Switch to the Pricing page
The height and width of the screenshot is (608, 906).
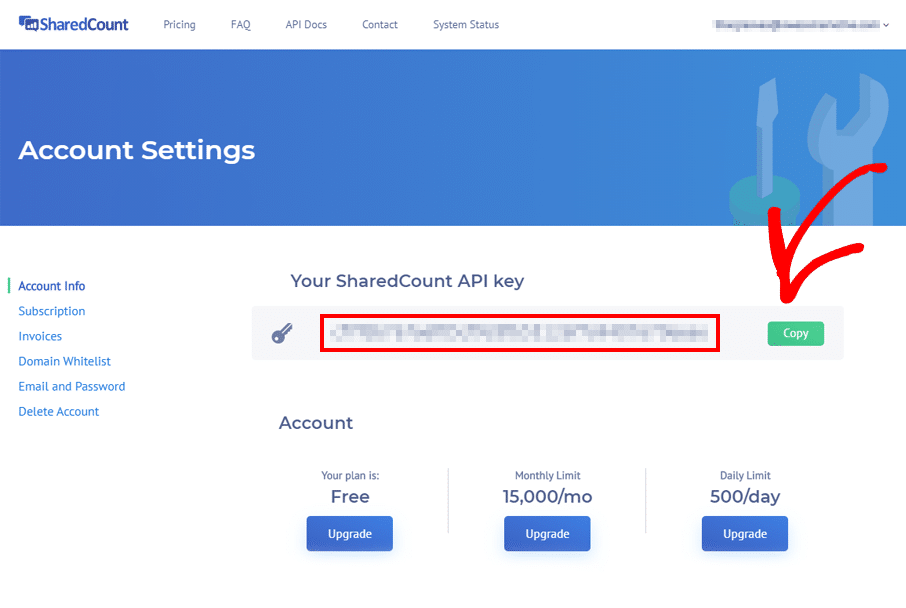(x=179, y=24)
